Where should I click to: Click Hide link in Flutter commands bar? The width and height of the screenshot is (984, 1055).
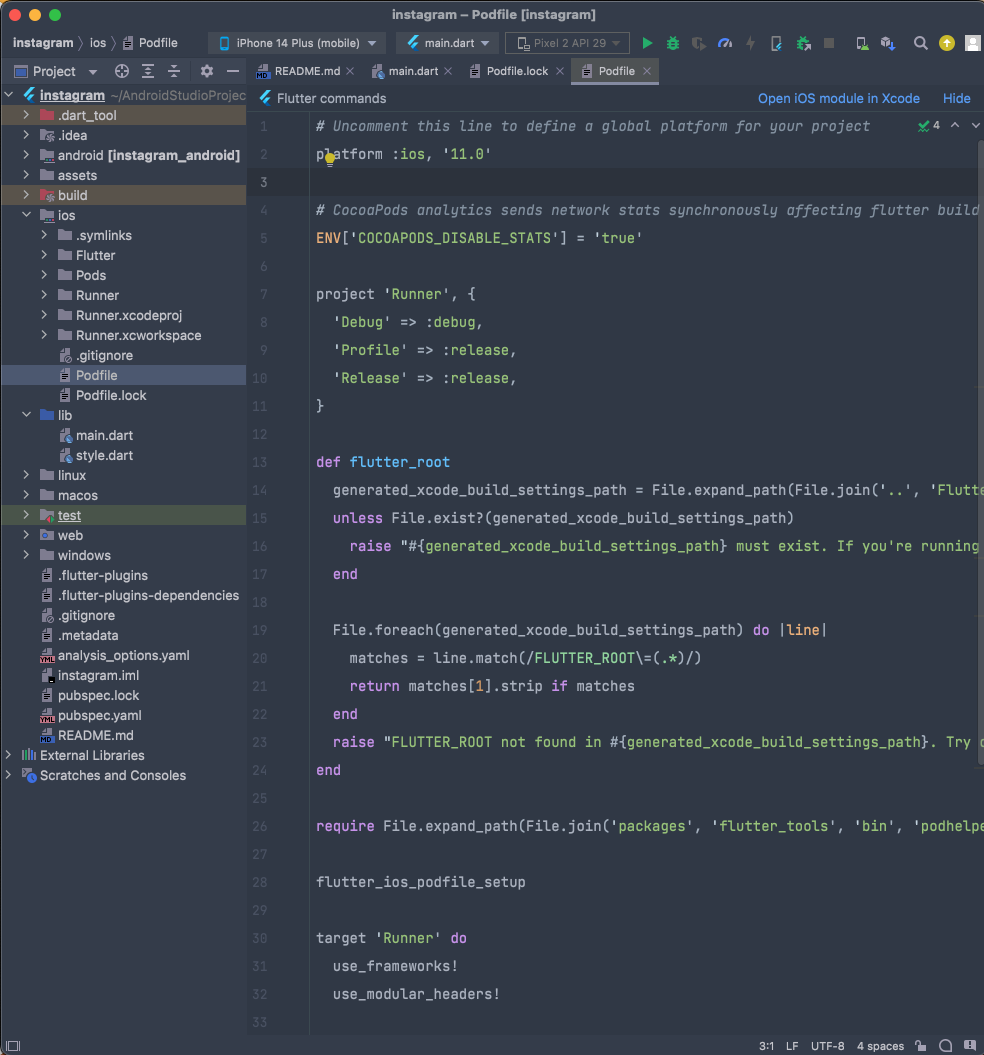pos(956,98)
